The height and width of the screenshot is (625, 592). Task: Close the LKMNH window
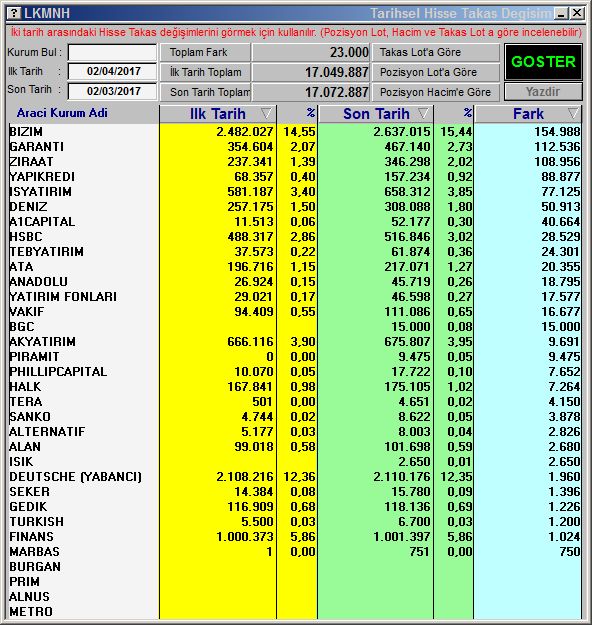pos(577,14)
